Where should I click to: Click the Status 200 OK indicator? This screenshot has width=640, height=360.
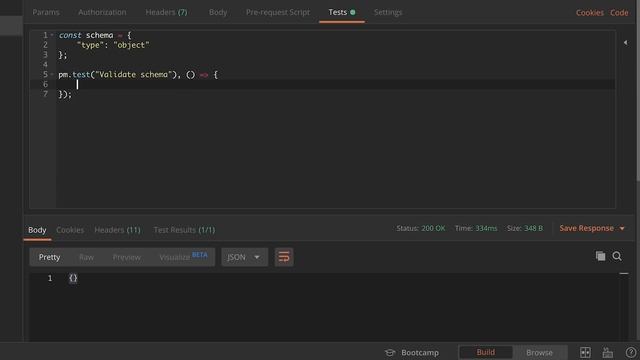click(421, 228)
